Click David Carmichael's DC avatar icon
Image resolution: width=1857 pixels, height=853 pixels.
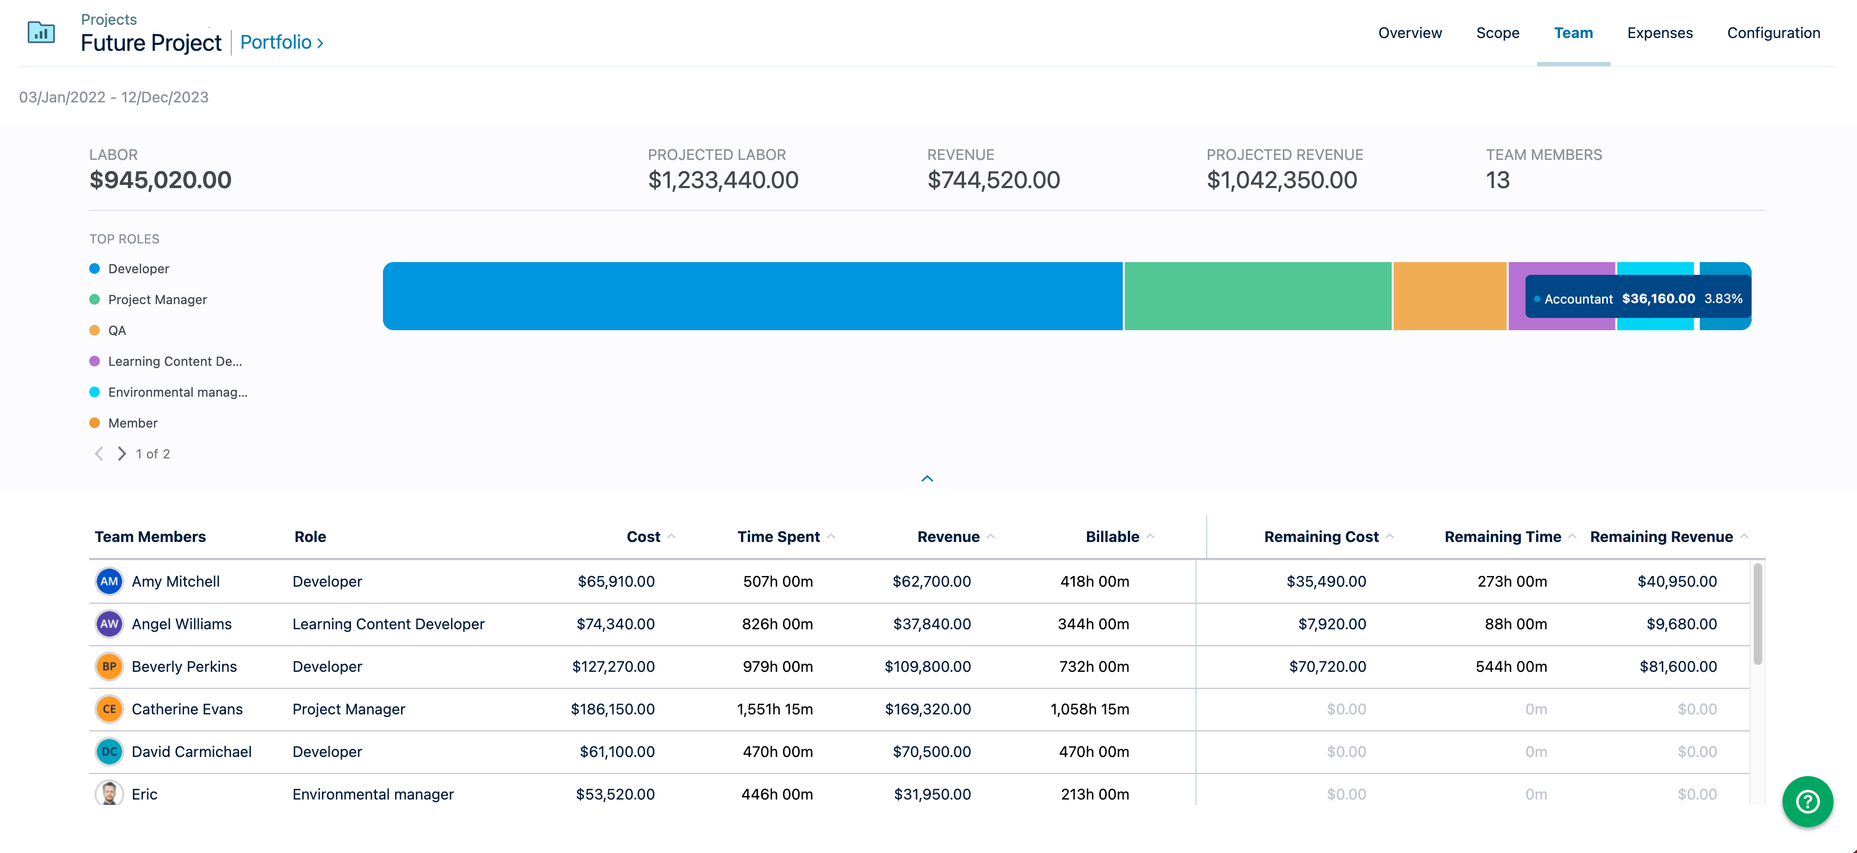tap(109, 751)
